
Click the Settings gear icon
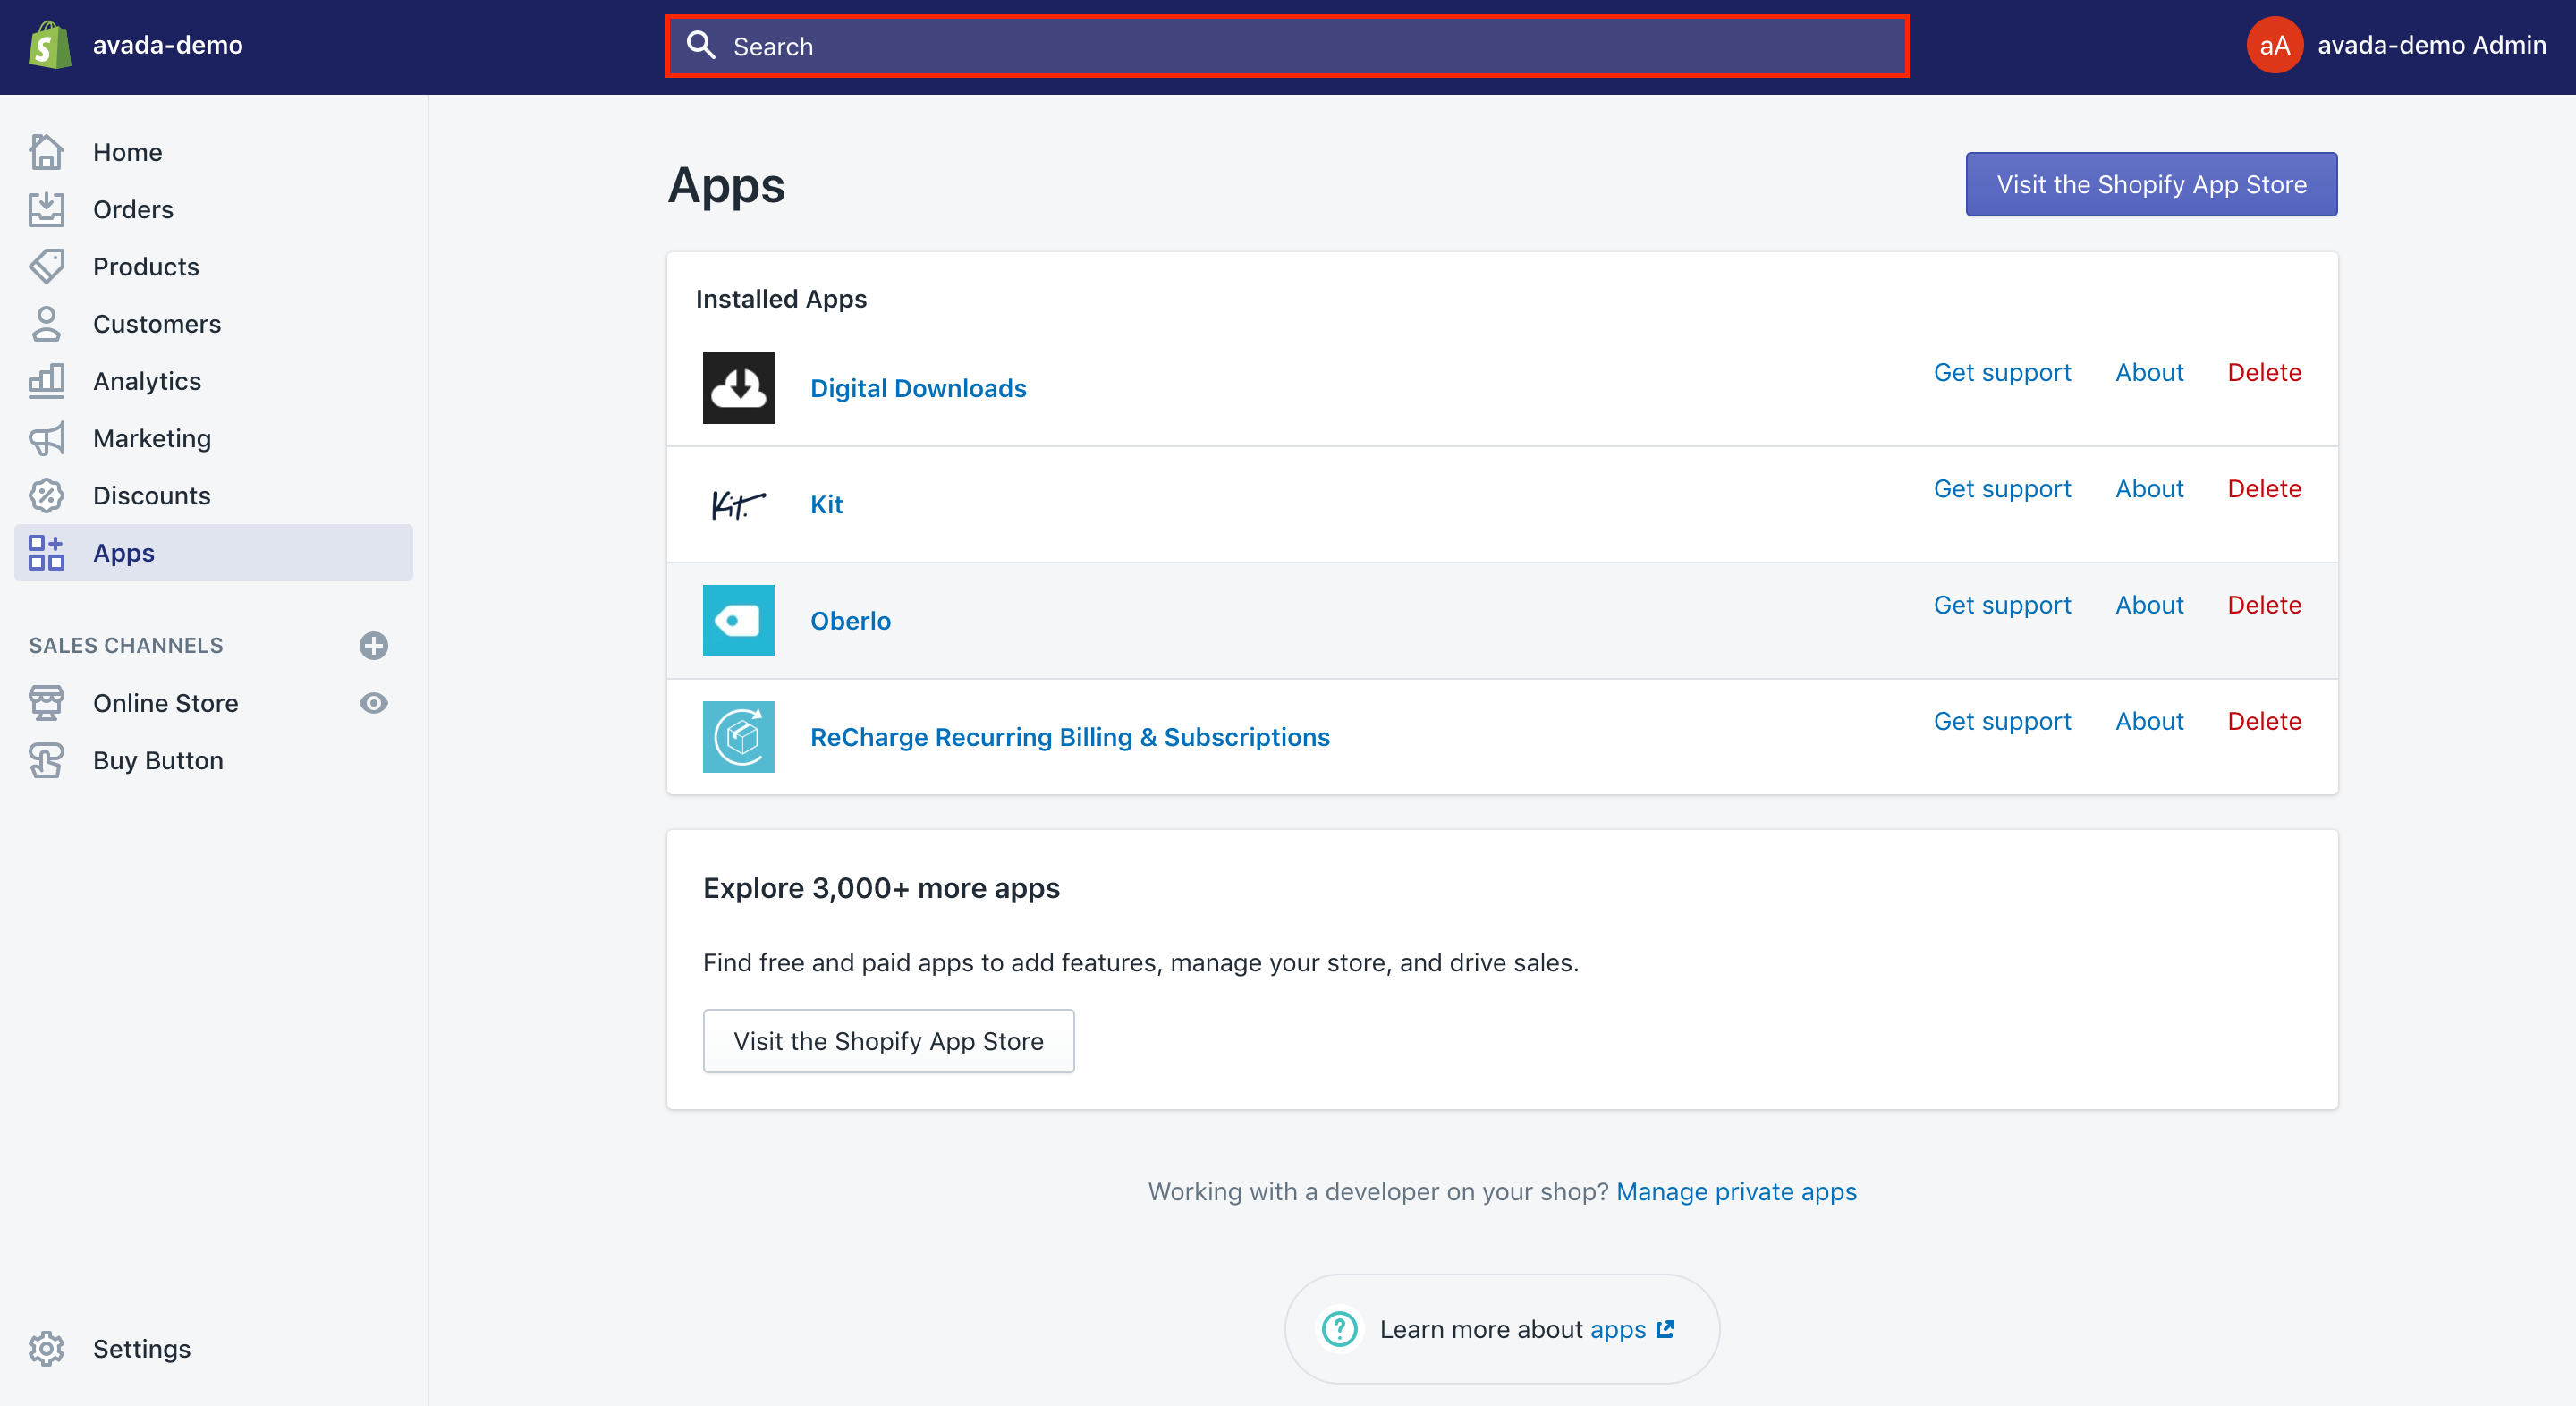(46, 1349)
